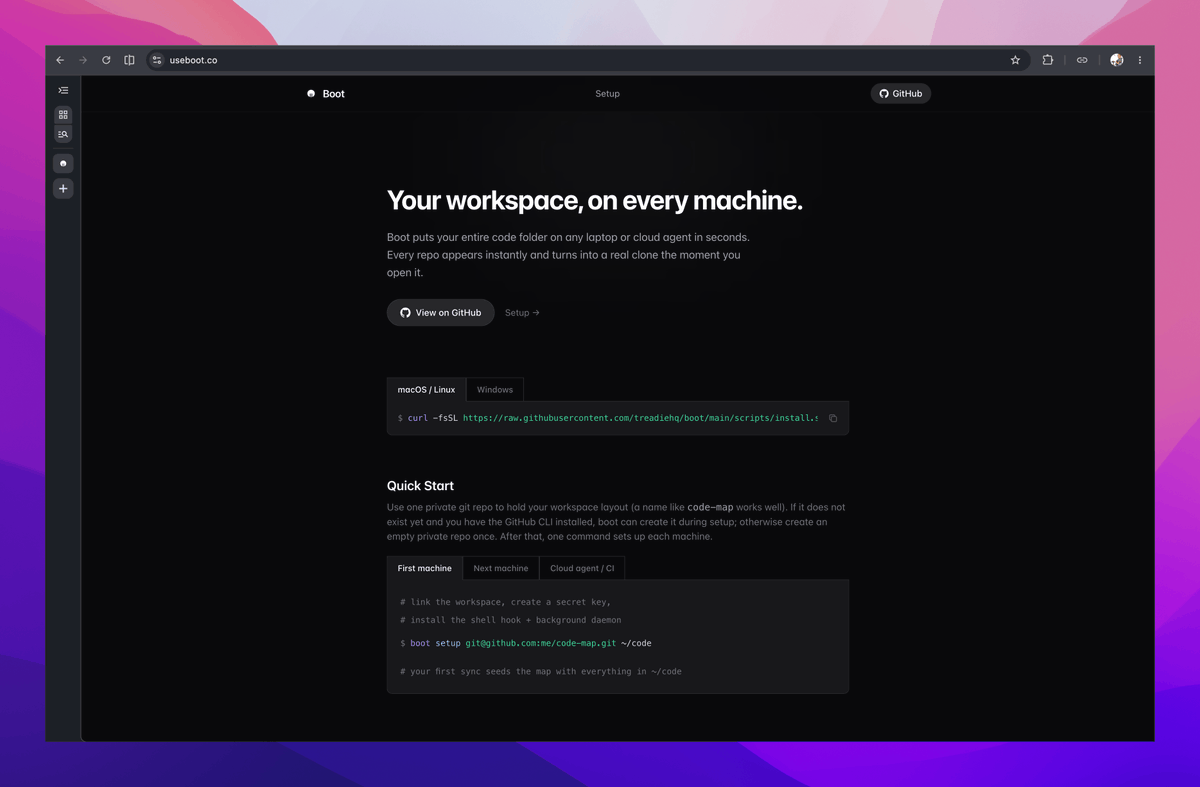Bookmark this page with the star
The height and width of the screenshot is (787, 1200).
[1015, 60]
